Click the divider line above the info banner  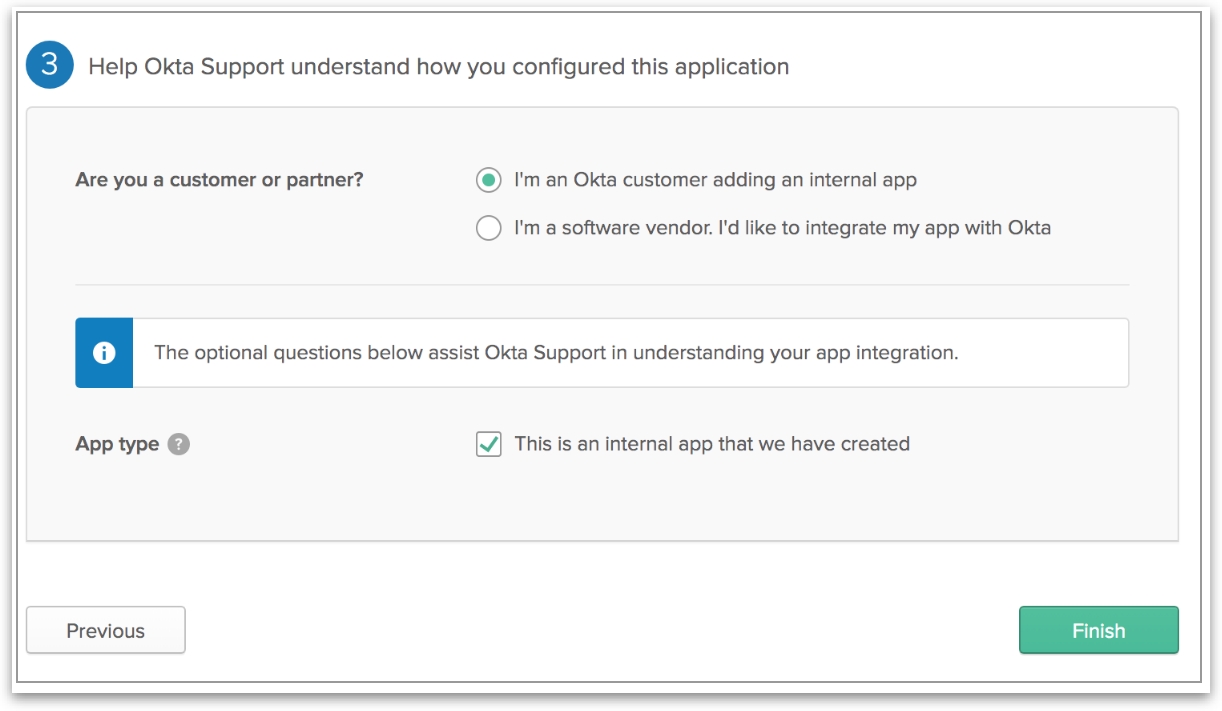[x=602, y=285]
